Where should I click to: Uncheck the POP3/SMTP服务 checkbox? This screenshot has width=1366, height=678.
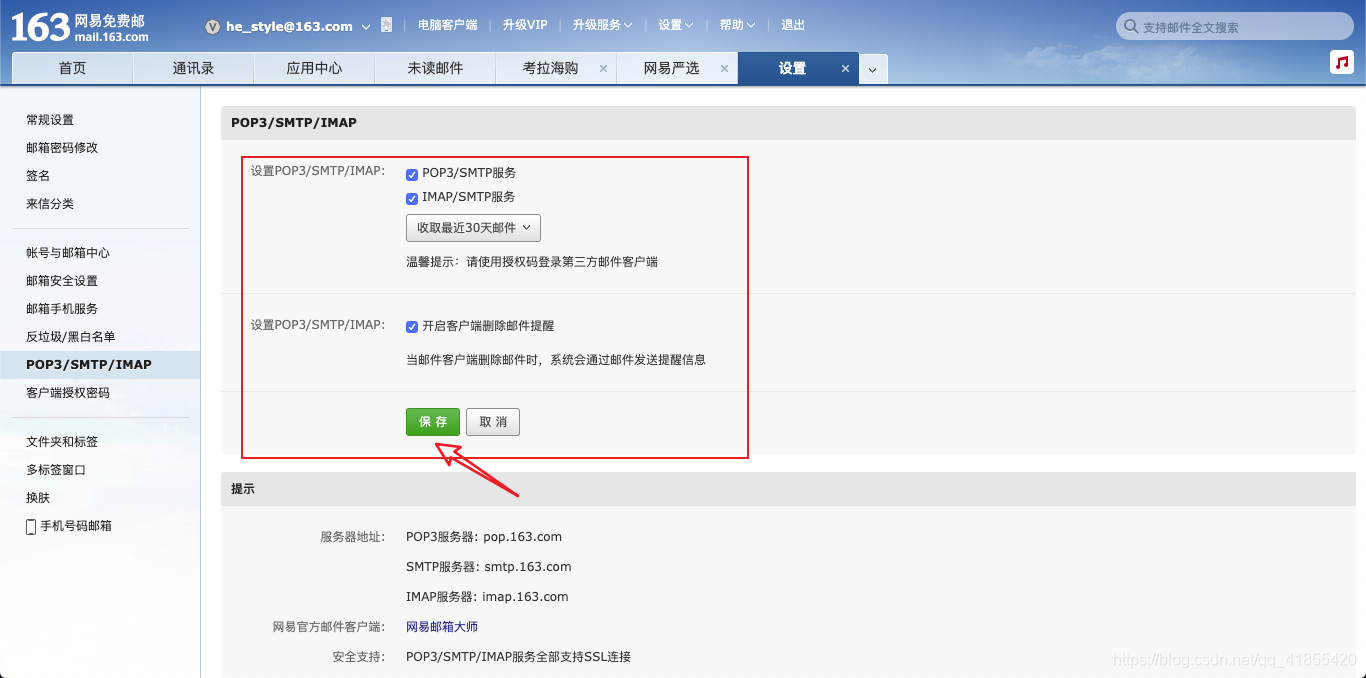coord(412,173)
